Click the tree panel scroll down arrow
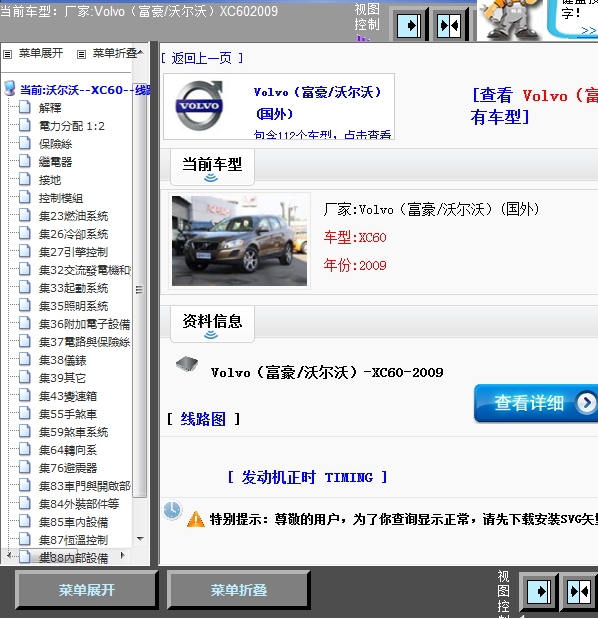598x619 pixels. tap(140, 539)
